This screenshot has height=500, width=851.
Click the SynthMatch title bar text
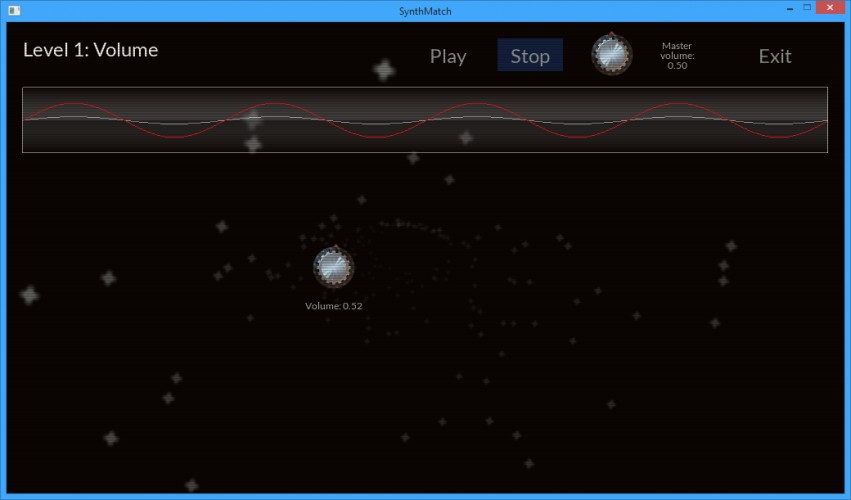click(425, 11)
